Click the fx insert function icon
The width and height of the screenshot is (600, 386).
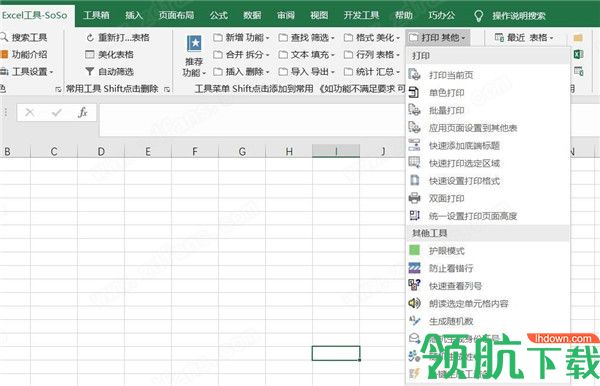coord(83,112)
